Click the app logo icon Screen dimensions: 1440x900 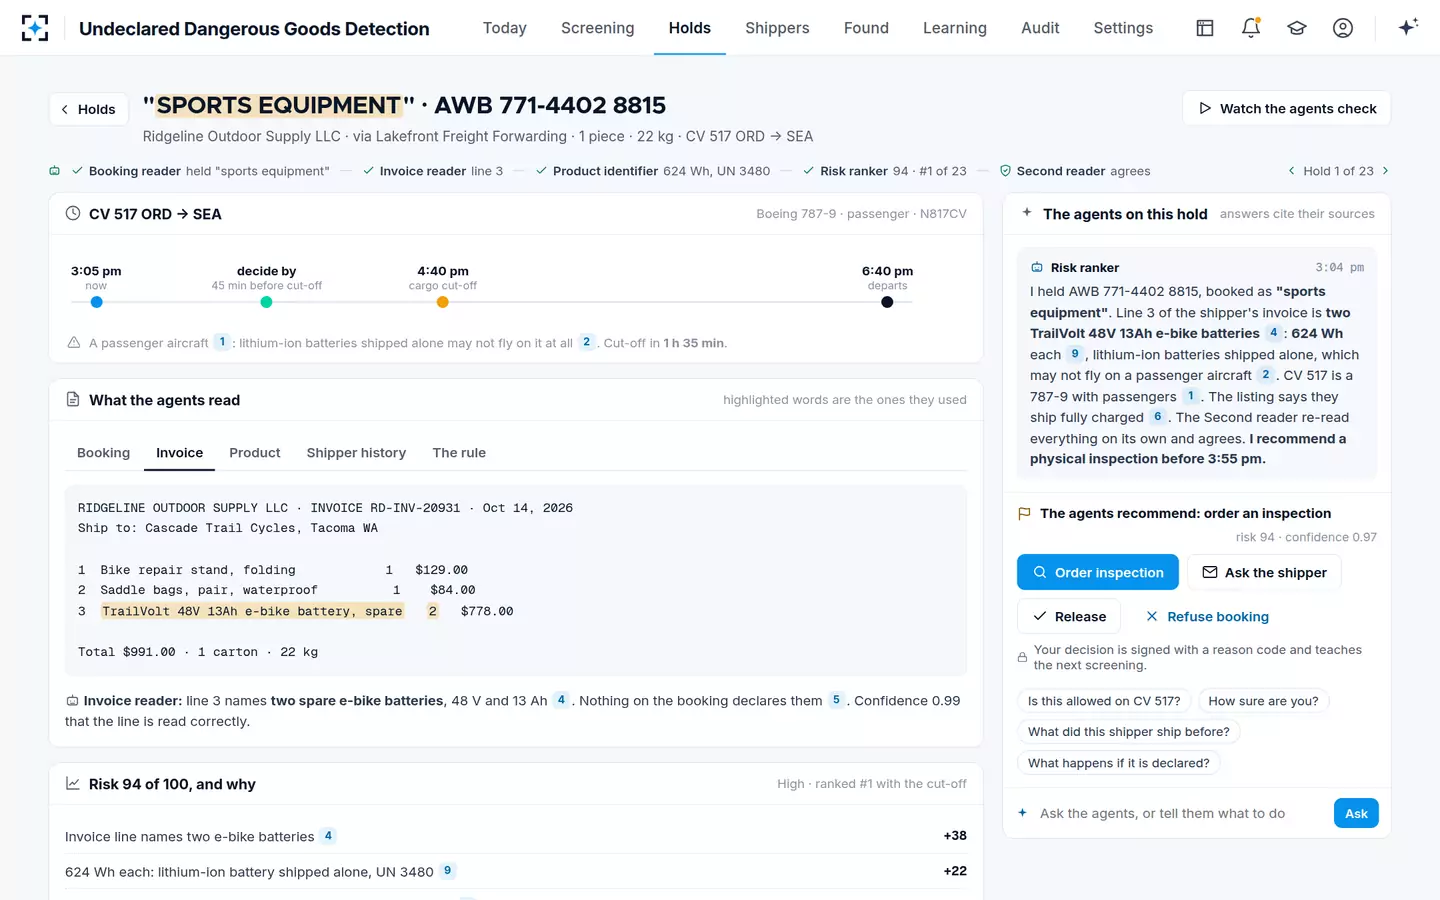(x=35, y=28)
